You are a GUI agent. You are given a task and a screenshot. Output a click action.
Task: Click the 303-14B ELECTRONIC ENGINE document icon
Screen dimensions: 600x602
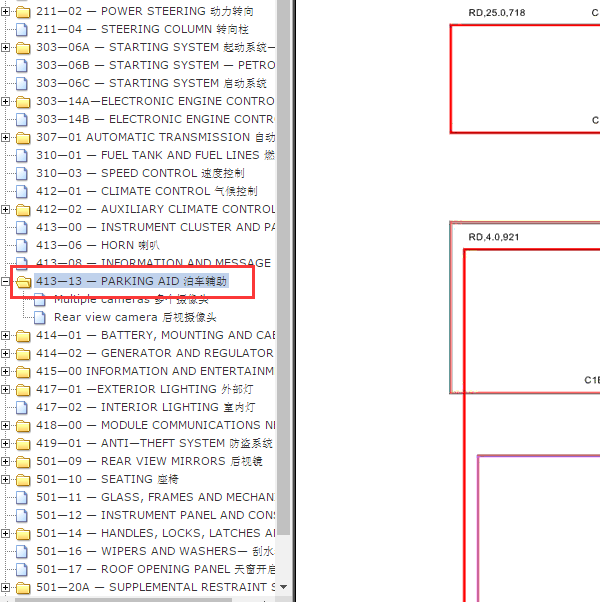[22, 119]
